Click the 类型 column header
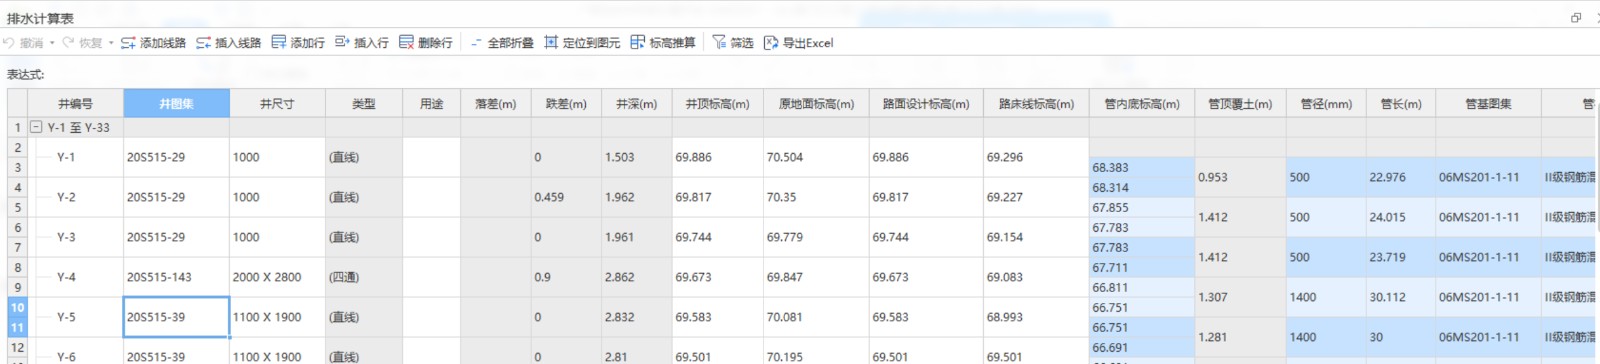Screen dimensions: 1600x364 [x=364, y=104]
